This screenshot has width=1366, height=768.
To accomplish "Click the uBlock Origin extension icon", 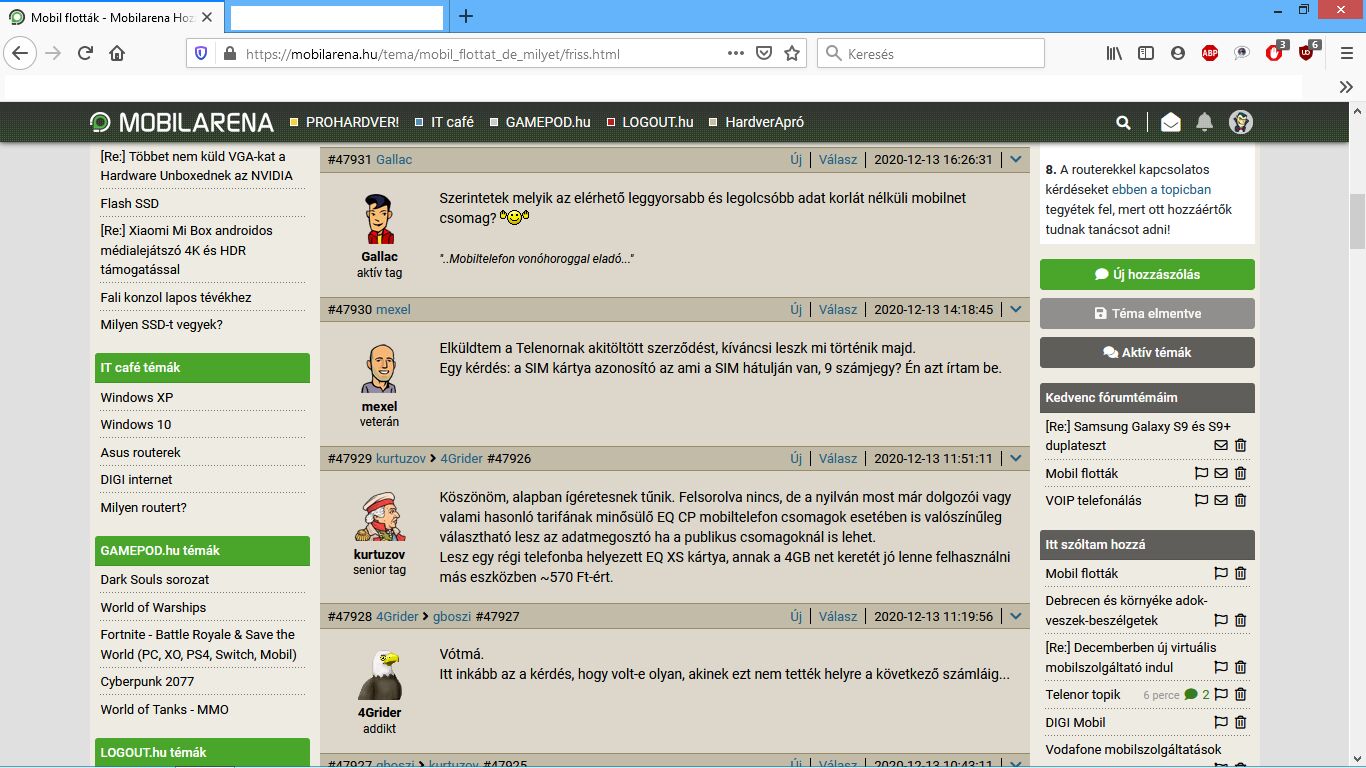I will (1306, 54).
